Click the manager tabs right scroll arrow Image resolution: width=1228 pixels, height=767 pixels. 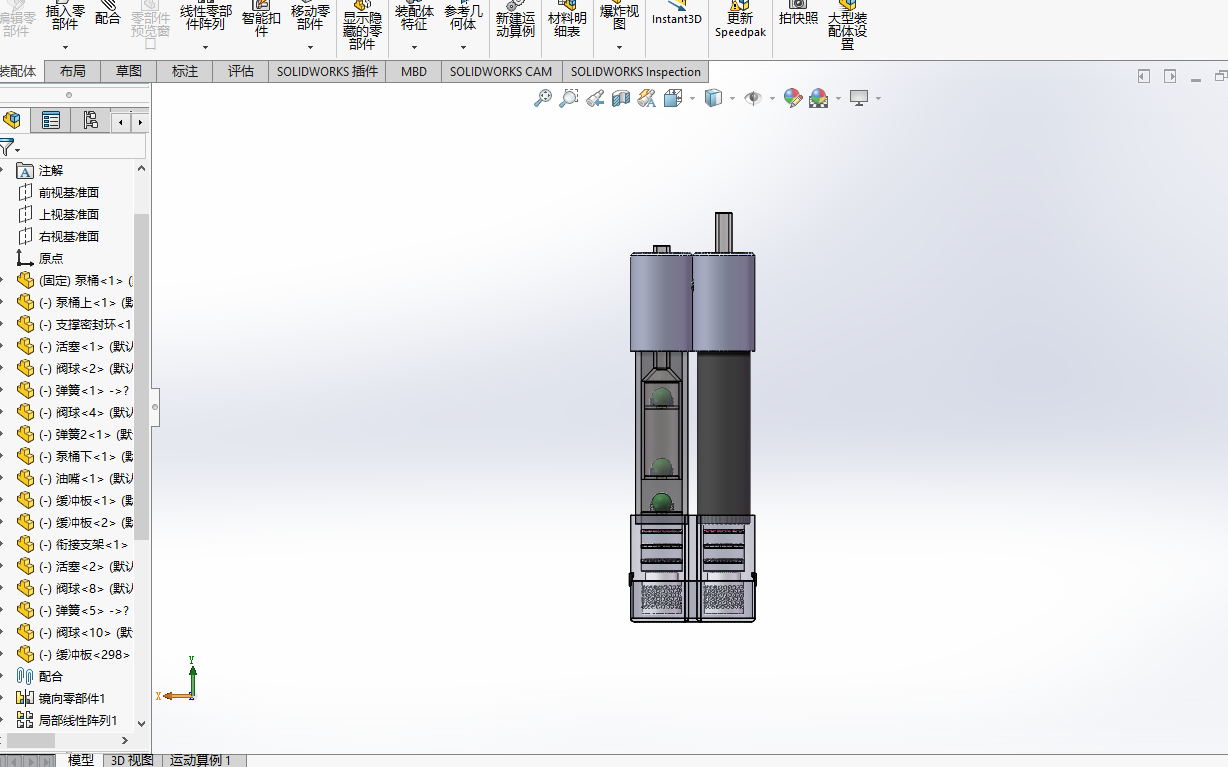(x=140, y=122)
